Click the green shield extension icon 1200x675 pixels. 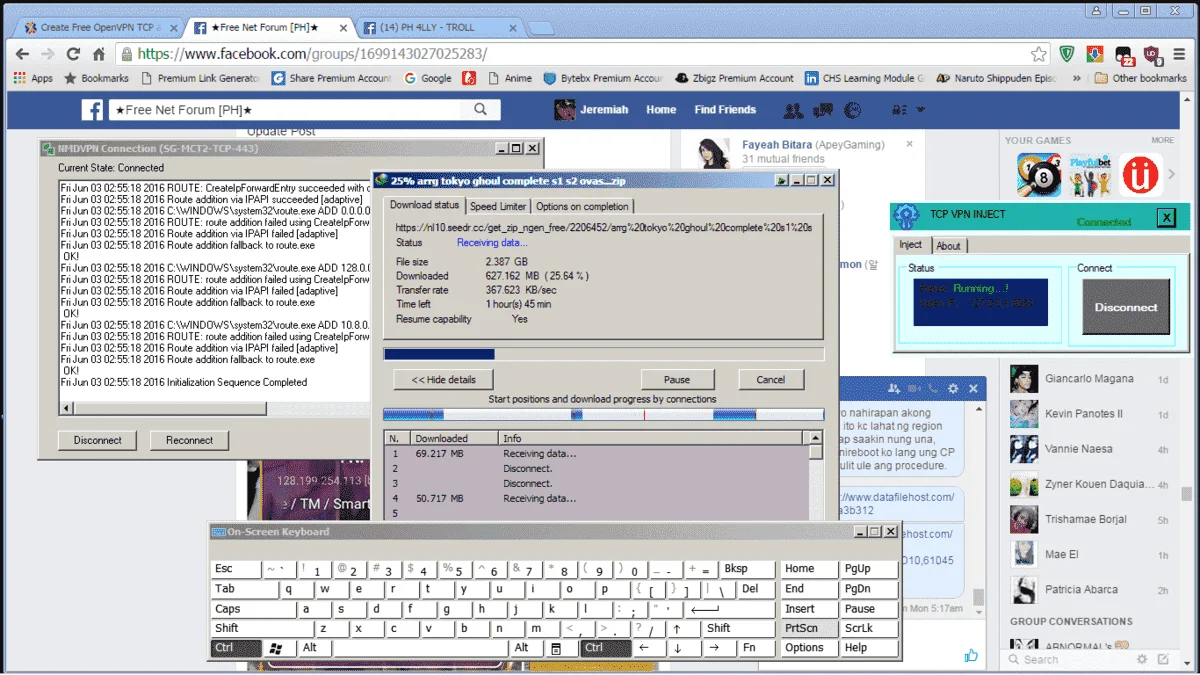tap(1069, 54)
